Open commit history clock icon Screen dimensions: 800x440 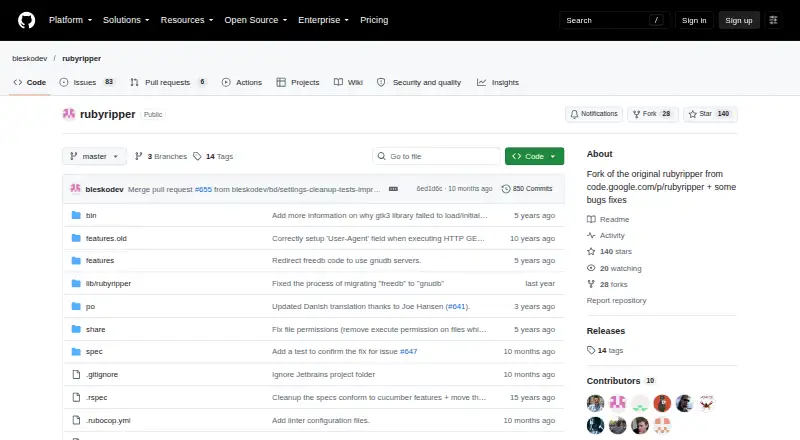pos(506,189)
